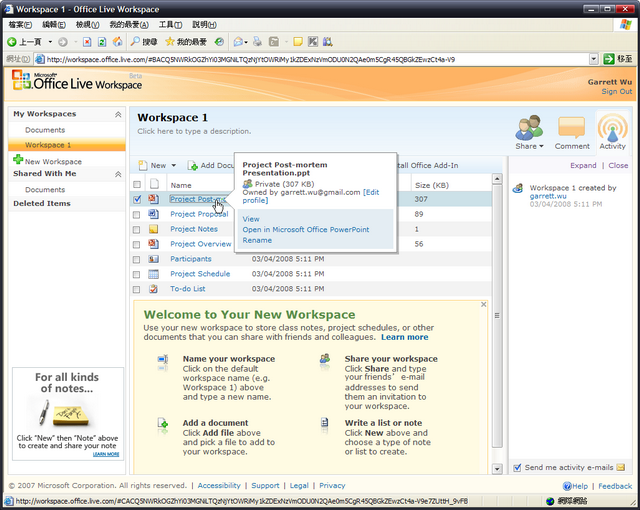Click the Word icon beside Project Proposal

tap(153, 214)
